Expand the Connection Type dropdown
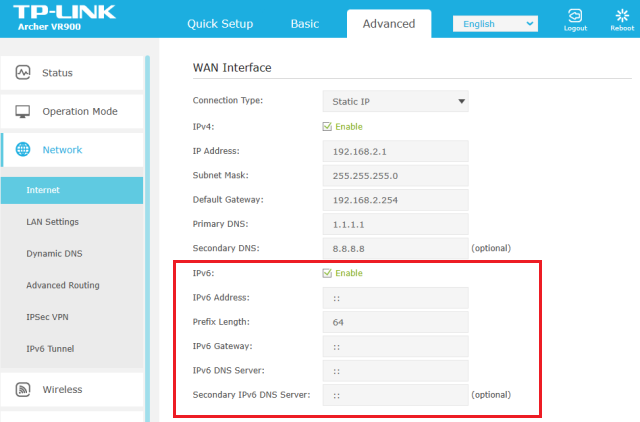The width and height of the screenshot is (640, 422). (x=395, y=102)
